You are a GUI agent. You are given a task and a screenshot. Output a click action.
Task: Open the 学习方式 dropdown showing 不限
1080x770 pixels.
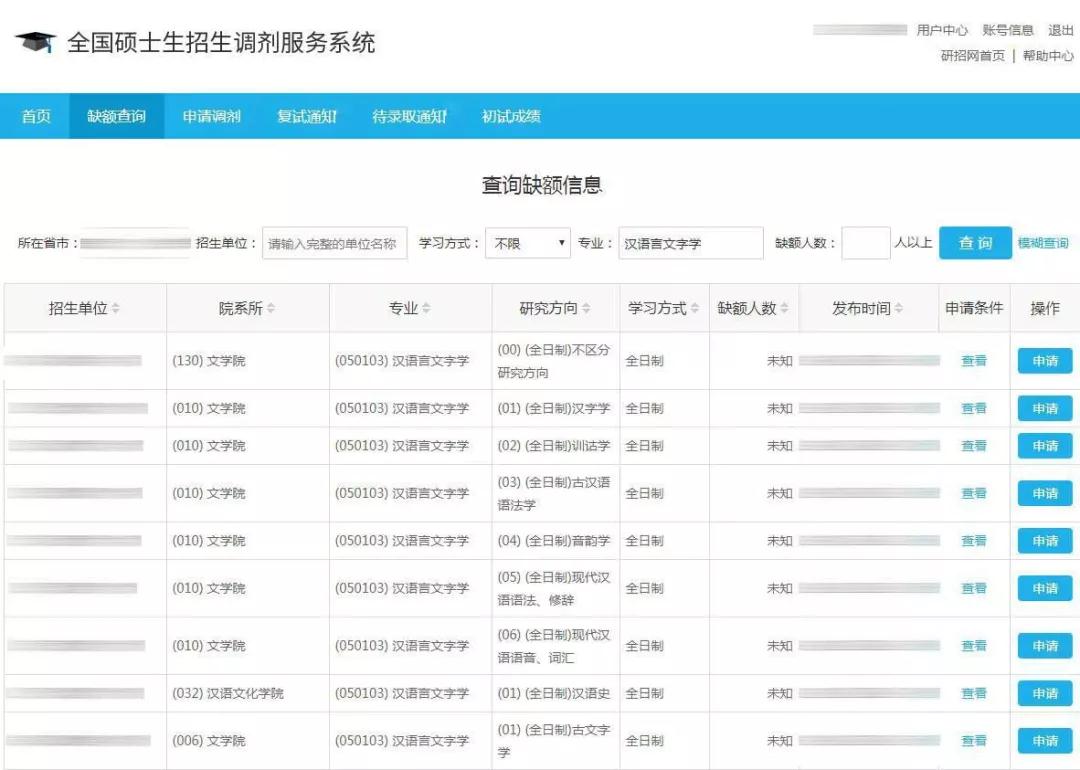(527, 242)
